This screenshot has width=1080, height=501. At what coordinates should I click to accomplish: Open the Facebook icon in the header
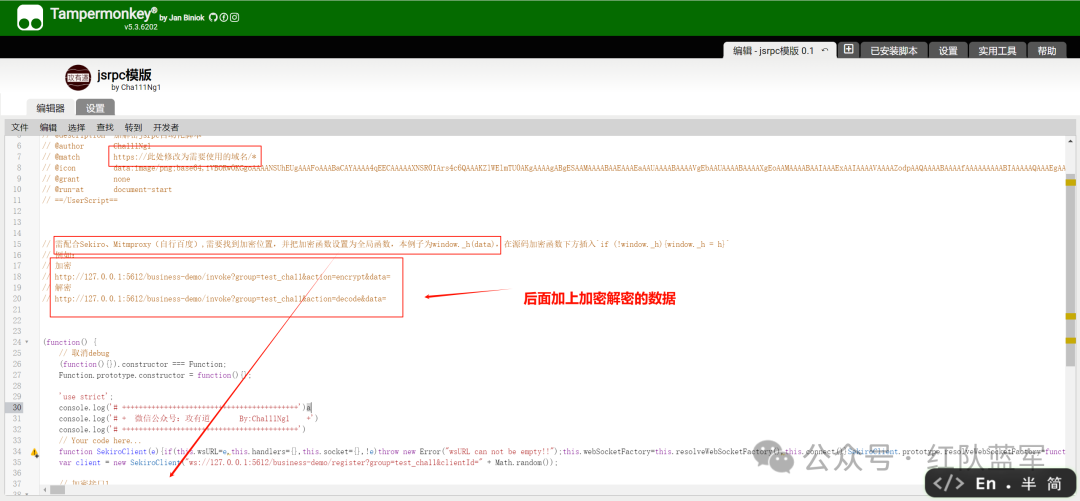(x=223, y=17)
